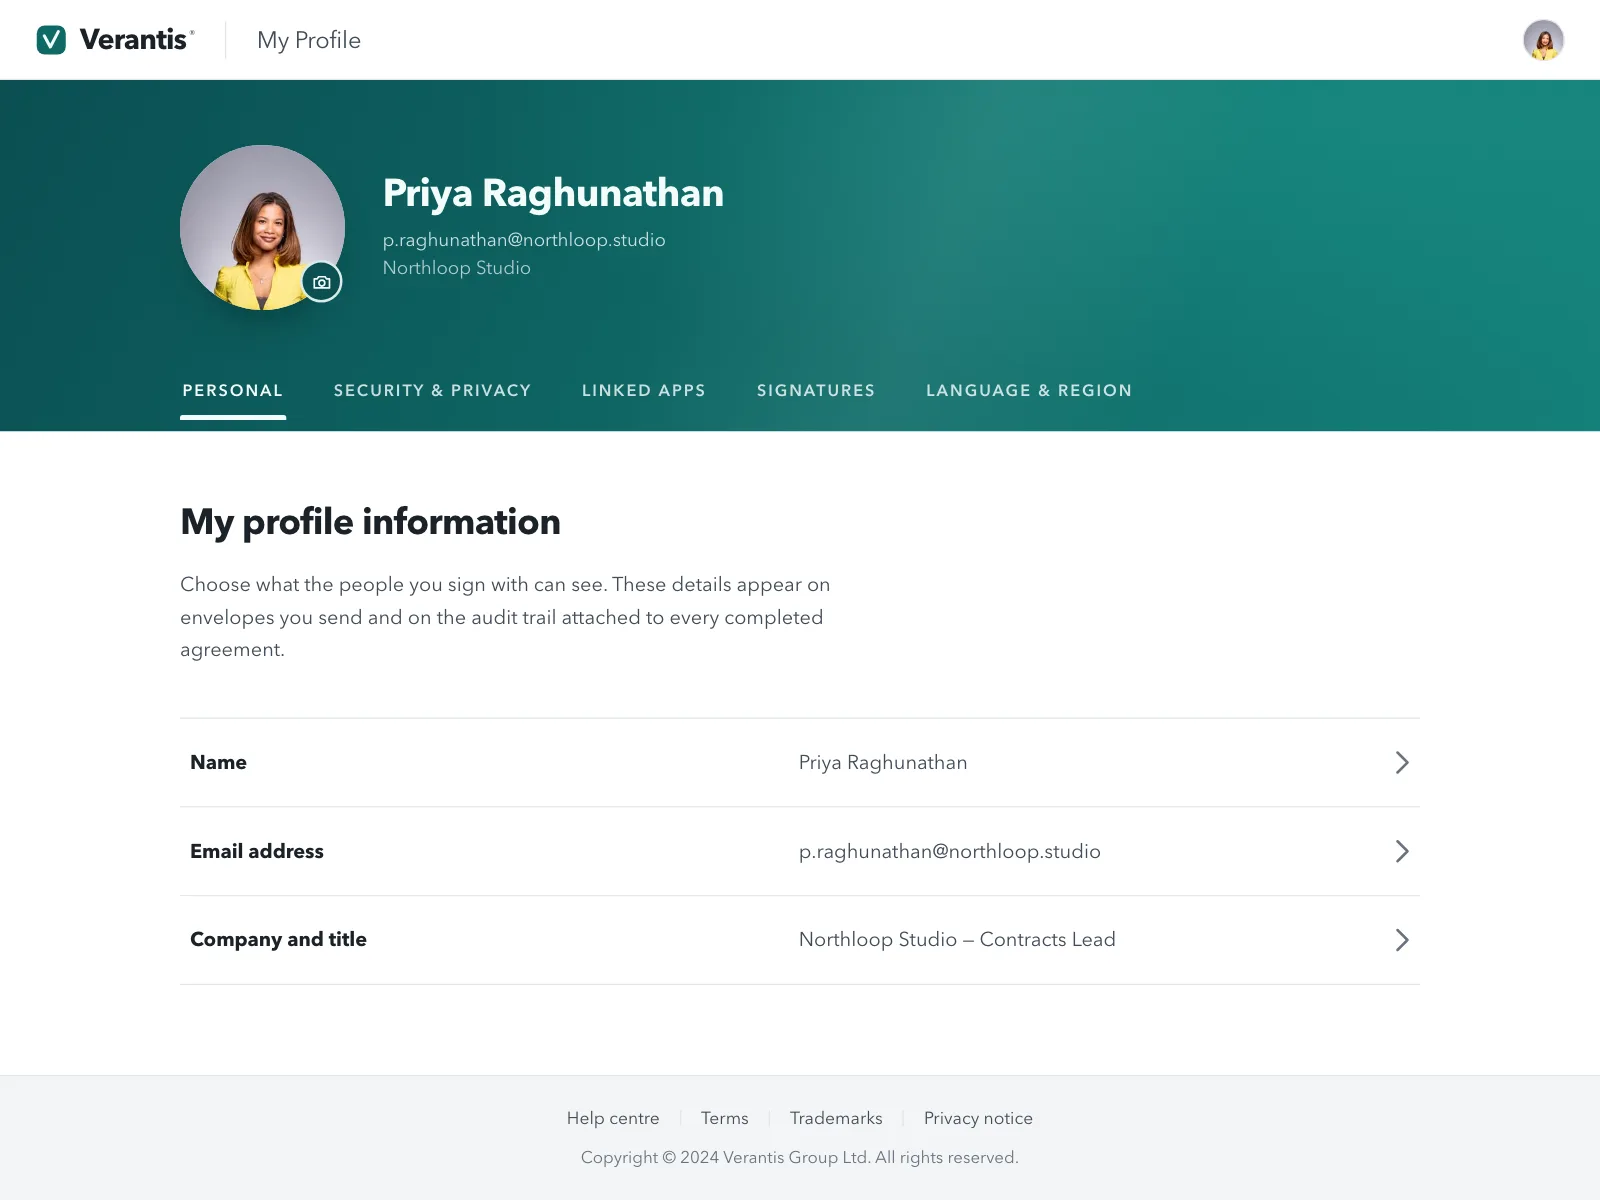Click Northloop Studio text in the banner
The image size is (1600, 1200).
[457, 268]
